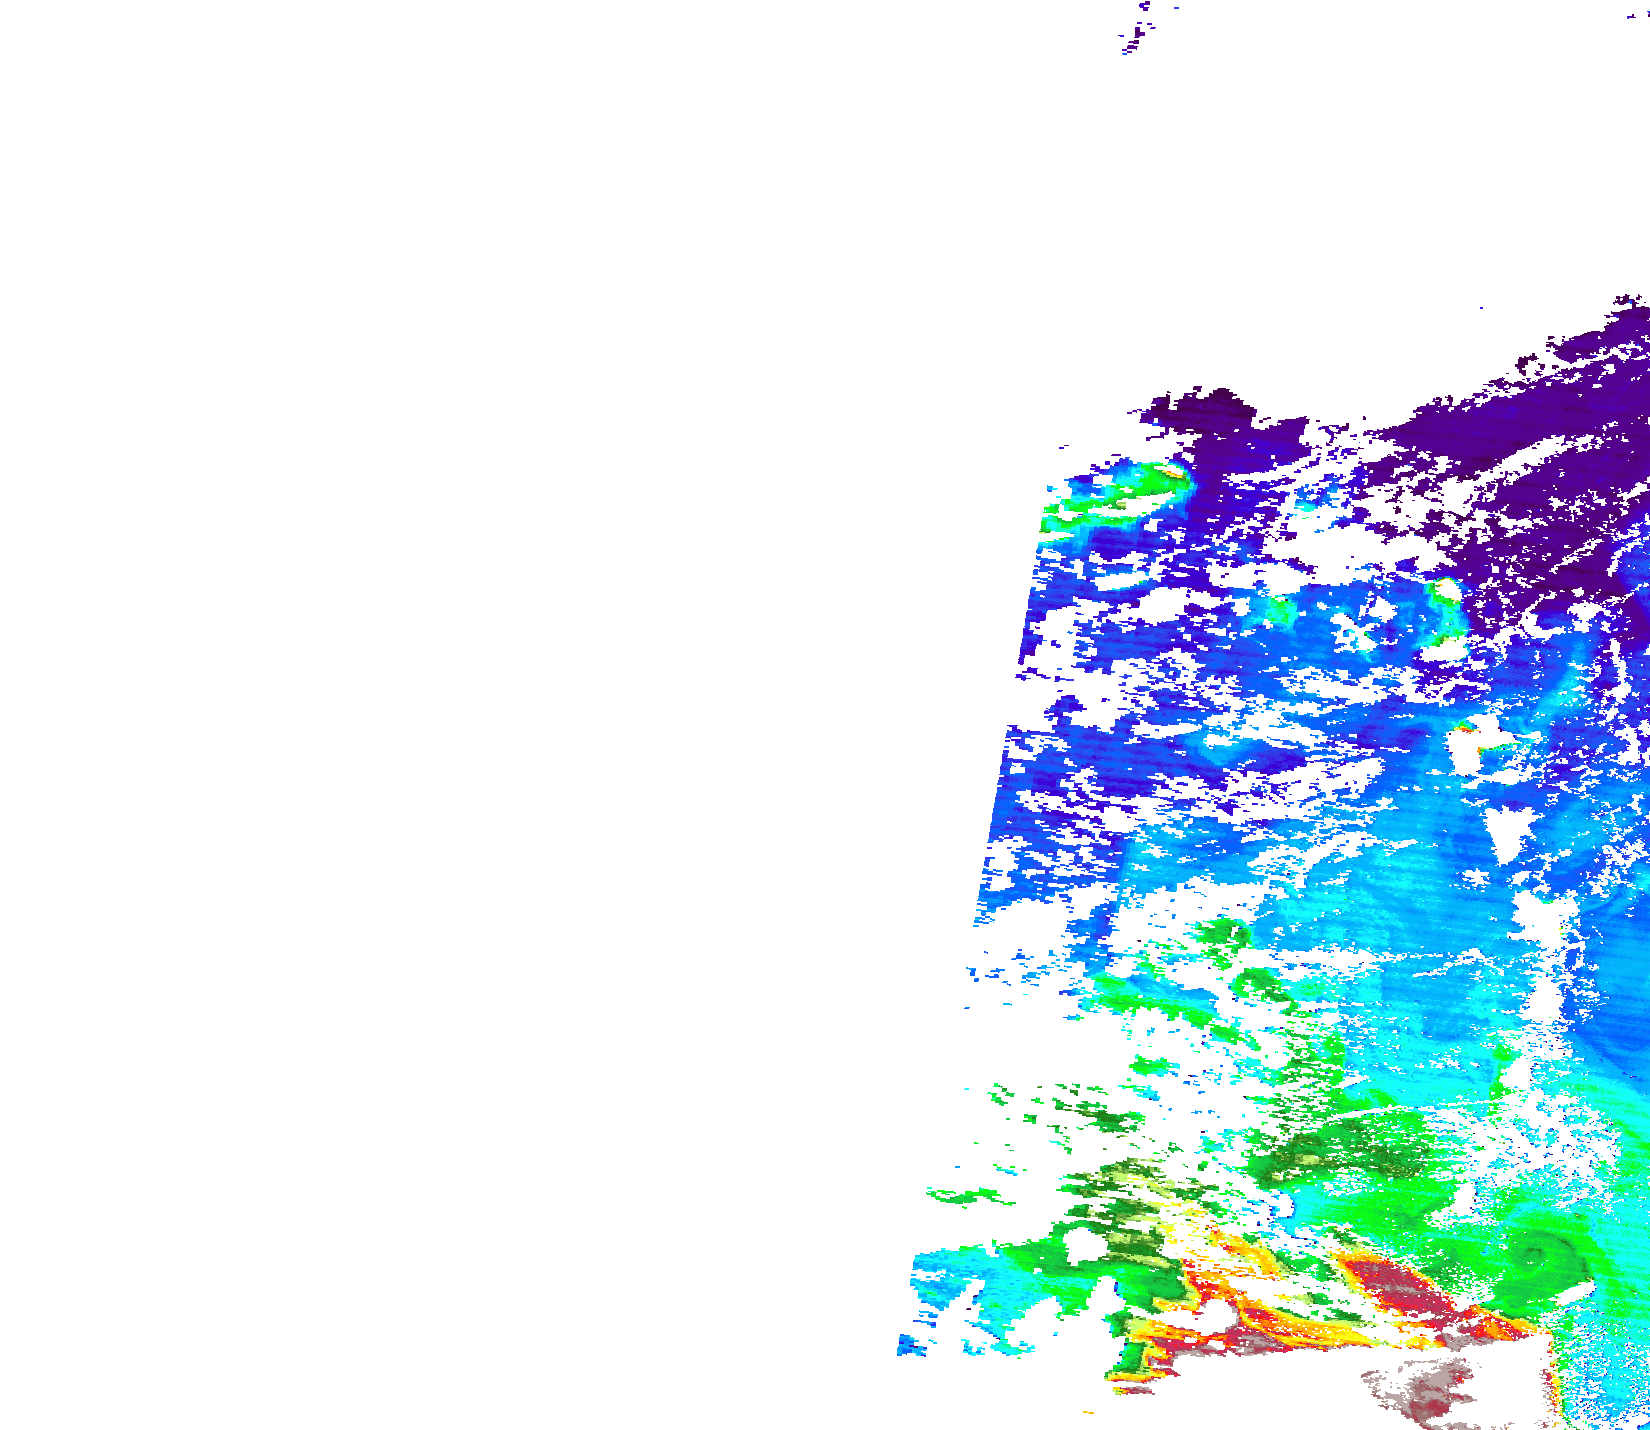1650x1430 pixels.
Task: Click the round white hole in green area
Action: (x=1080, y=1246)
